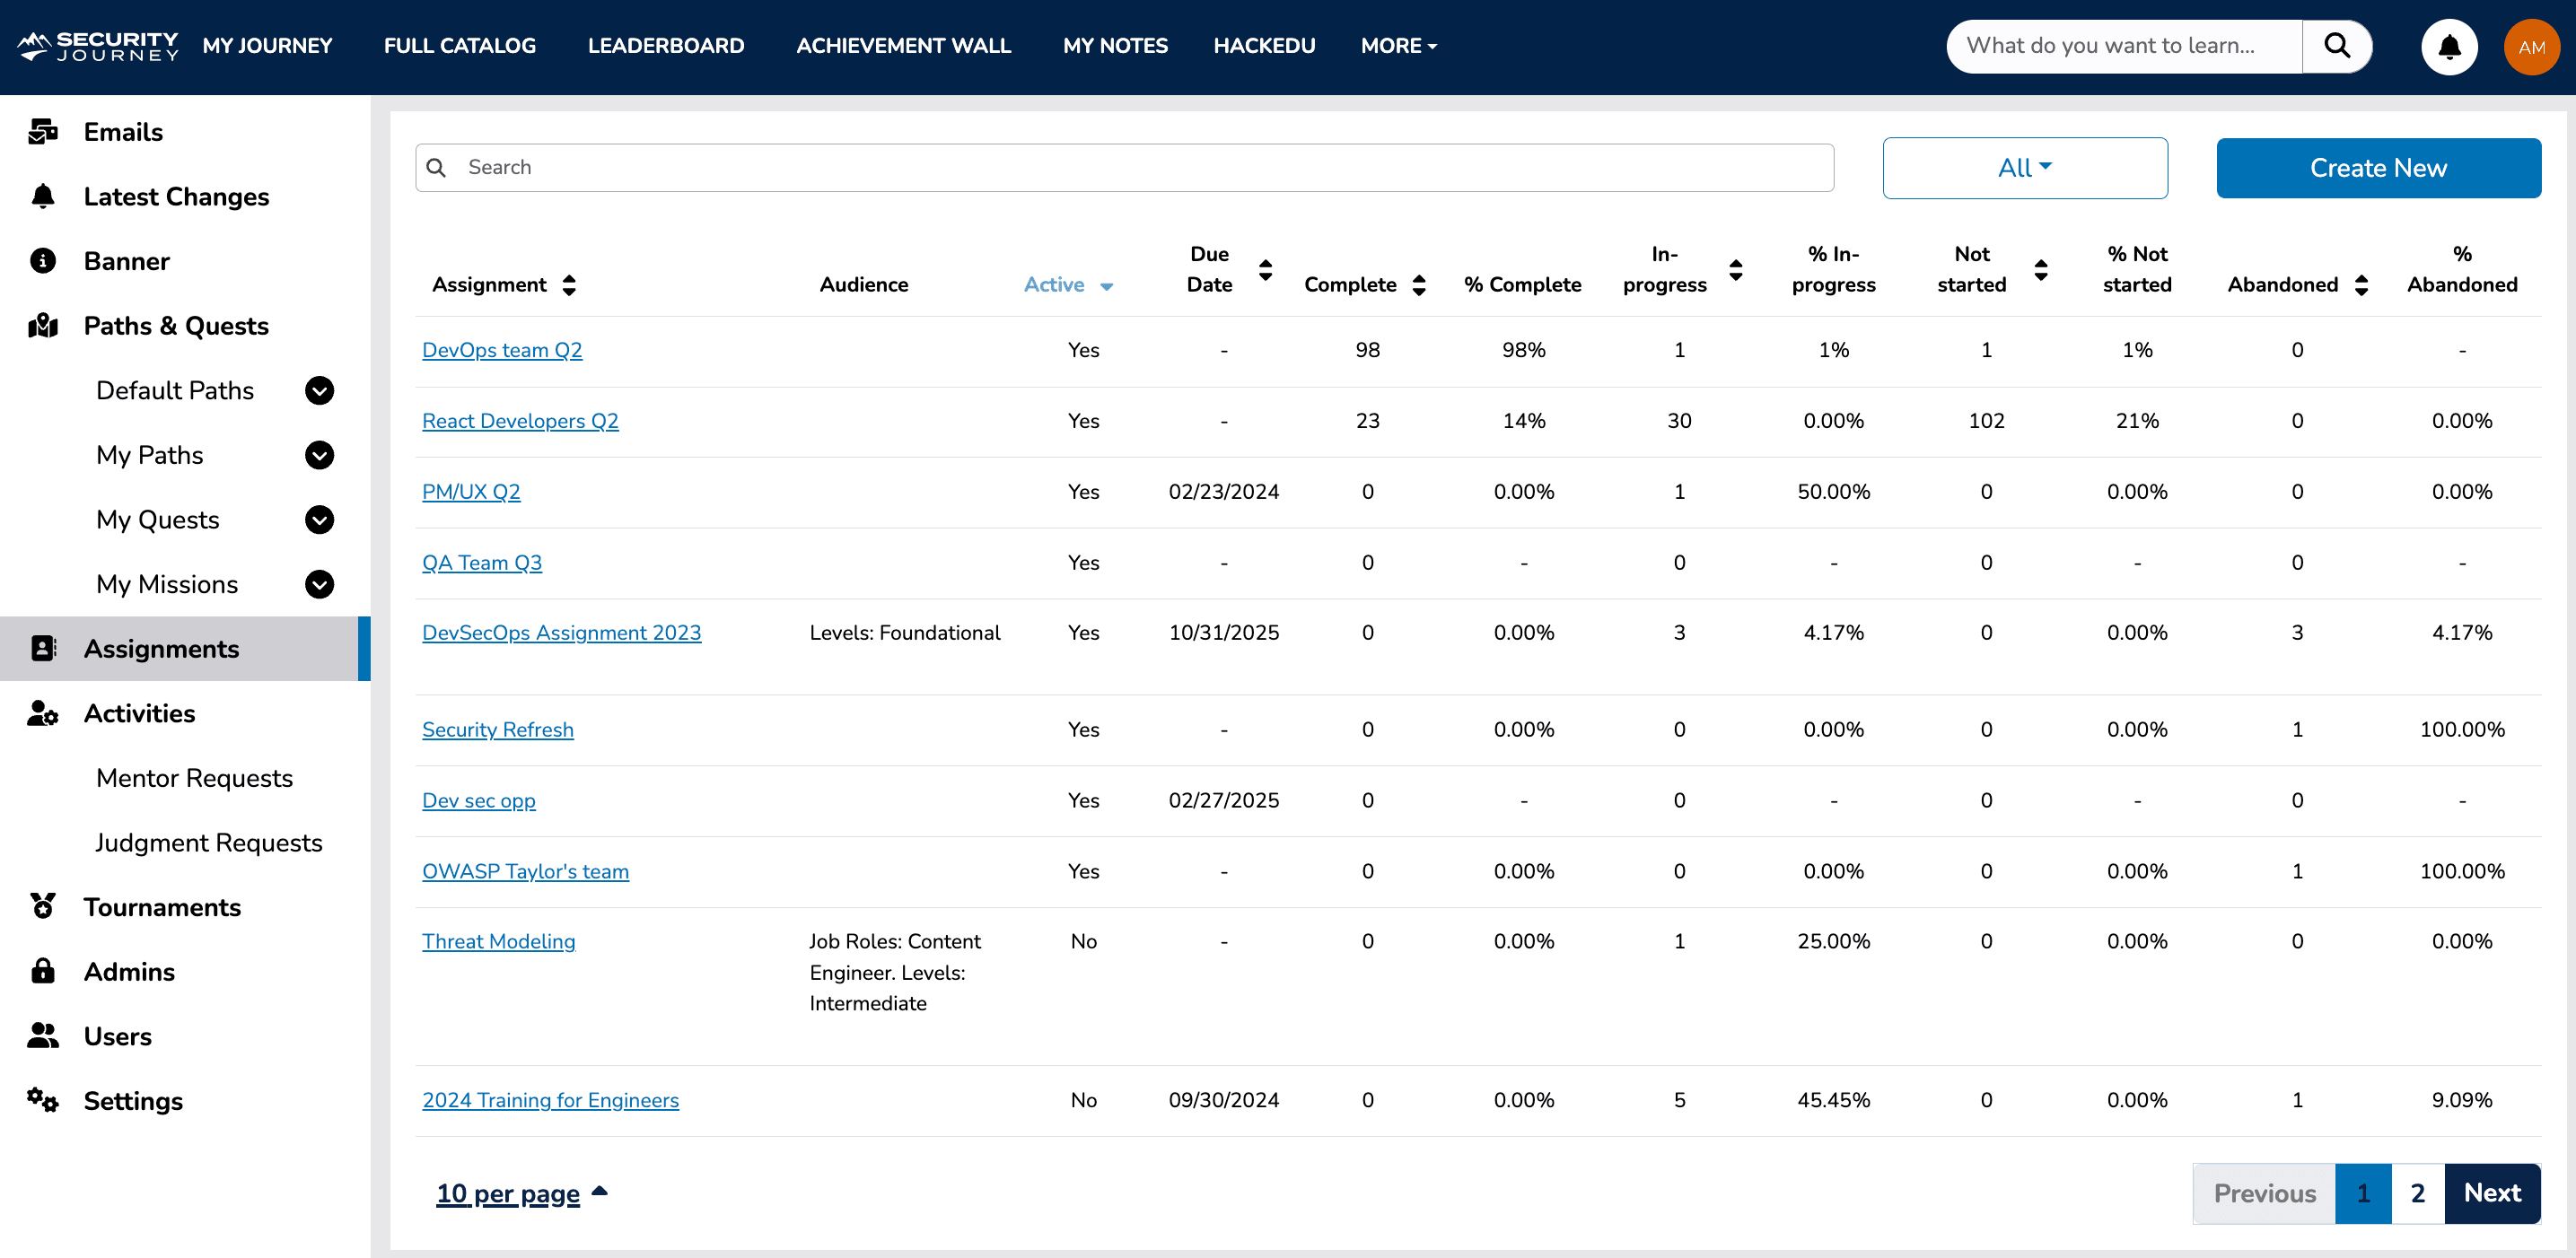The image size is (2576, 1258).
Task: Sort table by Assignment column arrows
Action: click(569, 285)
